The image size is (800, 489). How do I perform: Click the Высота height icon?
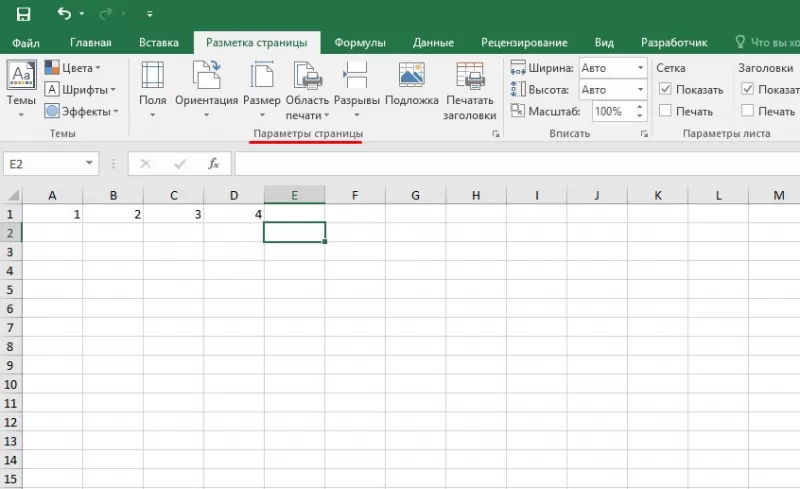(x=518, y=90)
